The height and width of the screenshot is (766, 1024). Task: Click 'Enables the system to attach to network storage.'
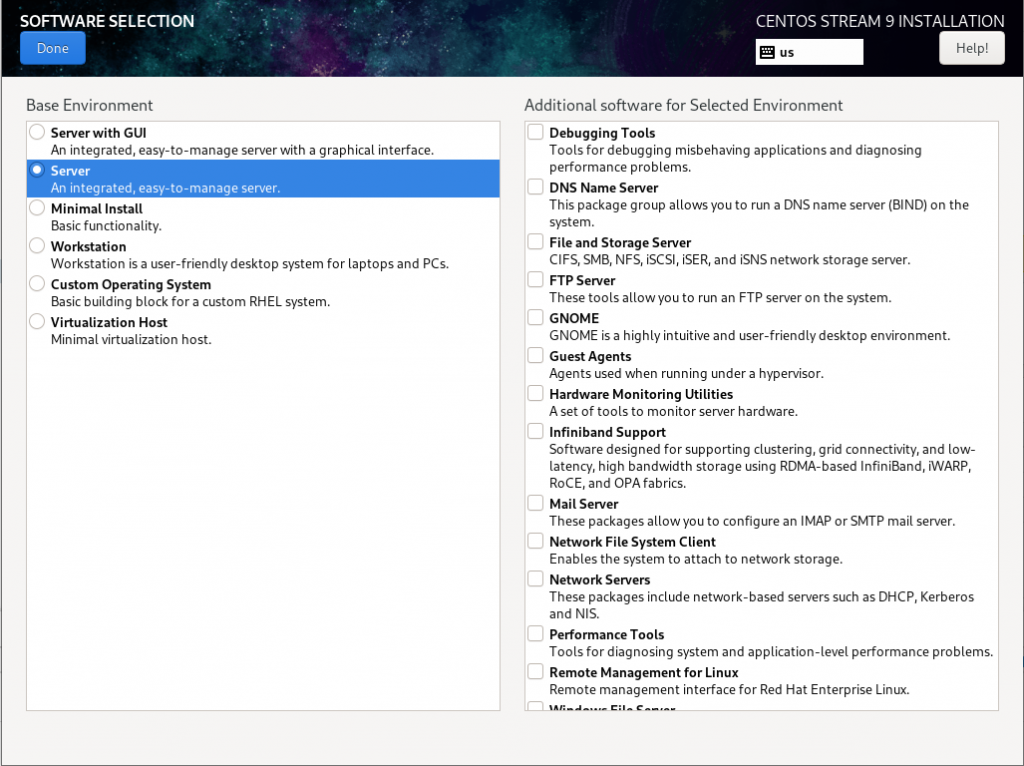[x=696, y=559]
